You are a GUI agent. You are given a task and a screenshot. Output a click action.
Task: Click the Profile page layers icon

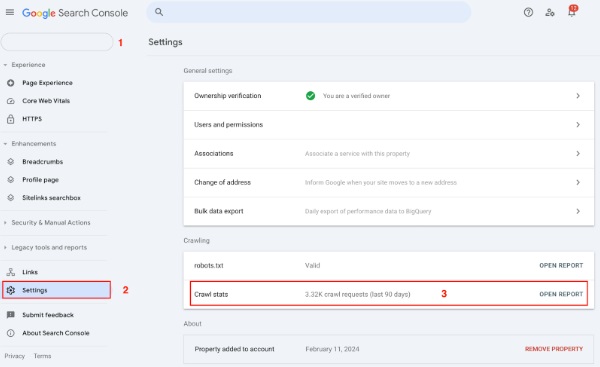tap(11, 179)
